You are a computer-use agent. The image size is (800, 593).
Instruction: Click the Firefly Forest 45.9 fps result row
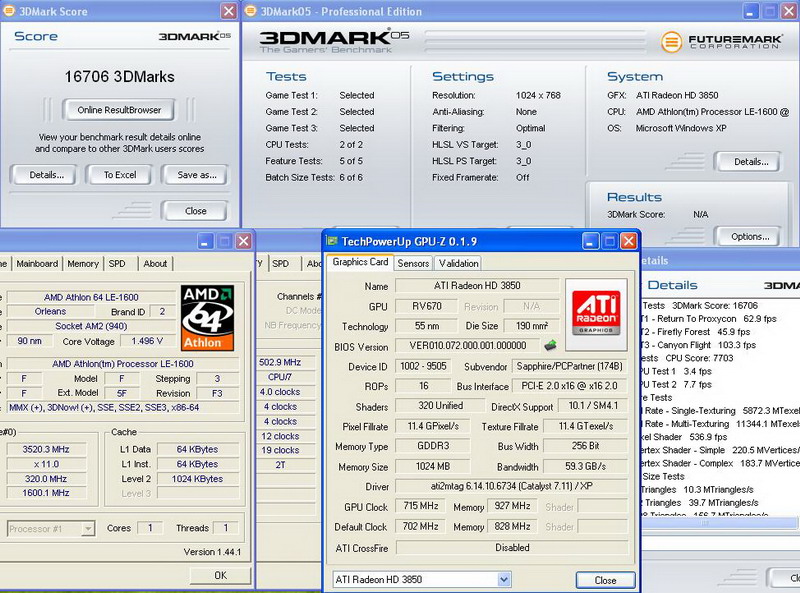pyautogui.click(x=696, y=332)
